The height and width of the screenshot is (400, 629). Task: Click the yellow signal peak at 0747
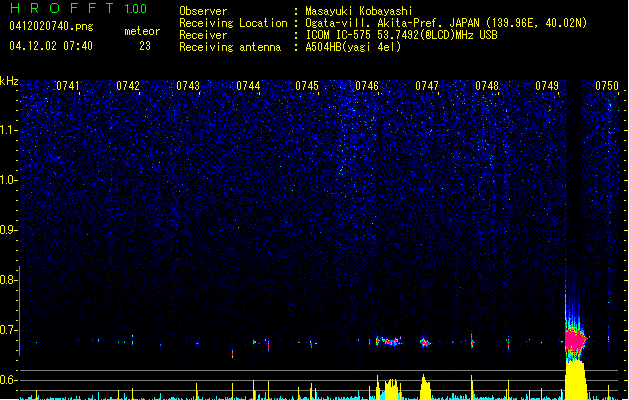coord(425,388)
